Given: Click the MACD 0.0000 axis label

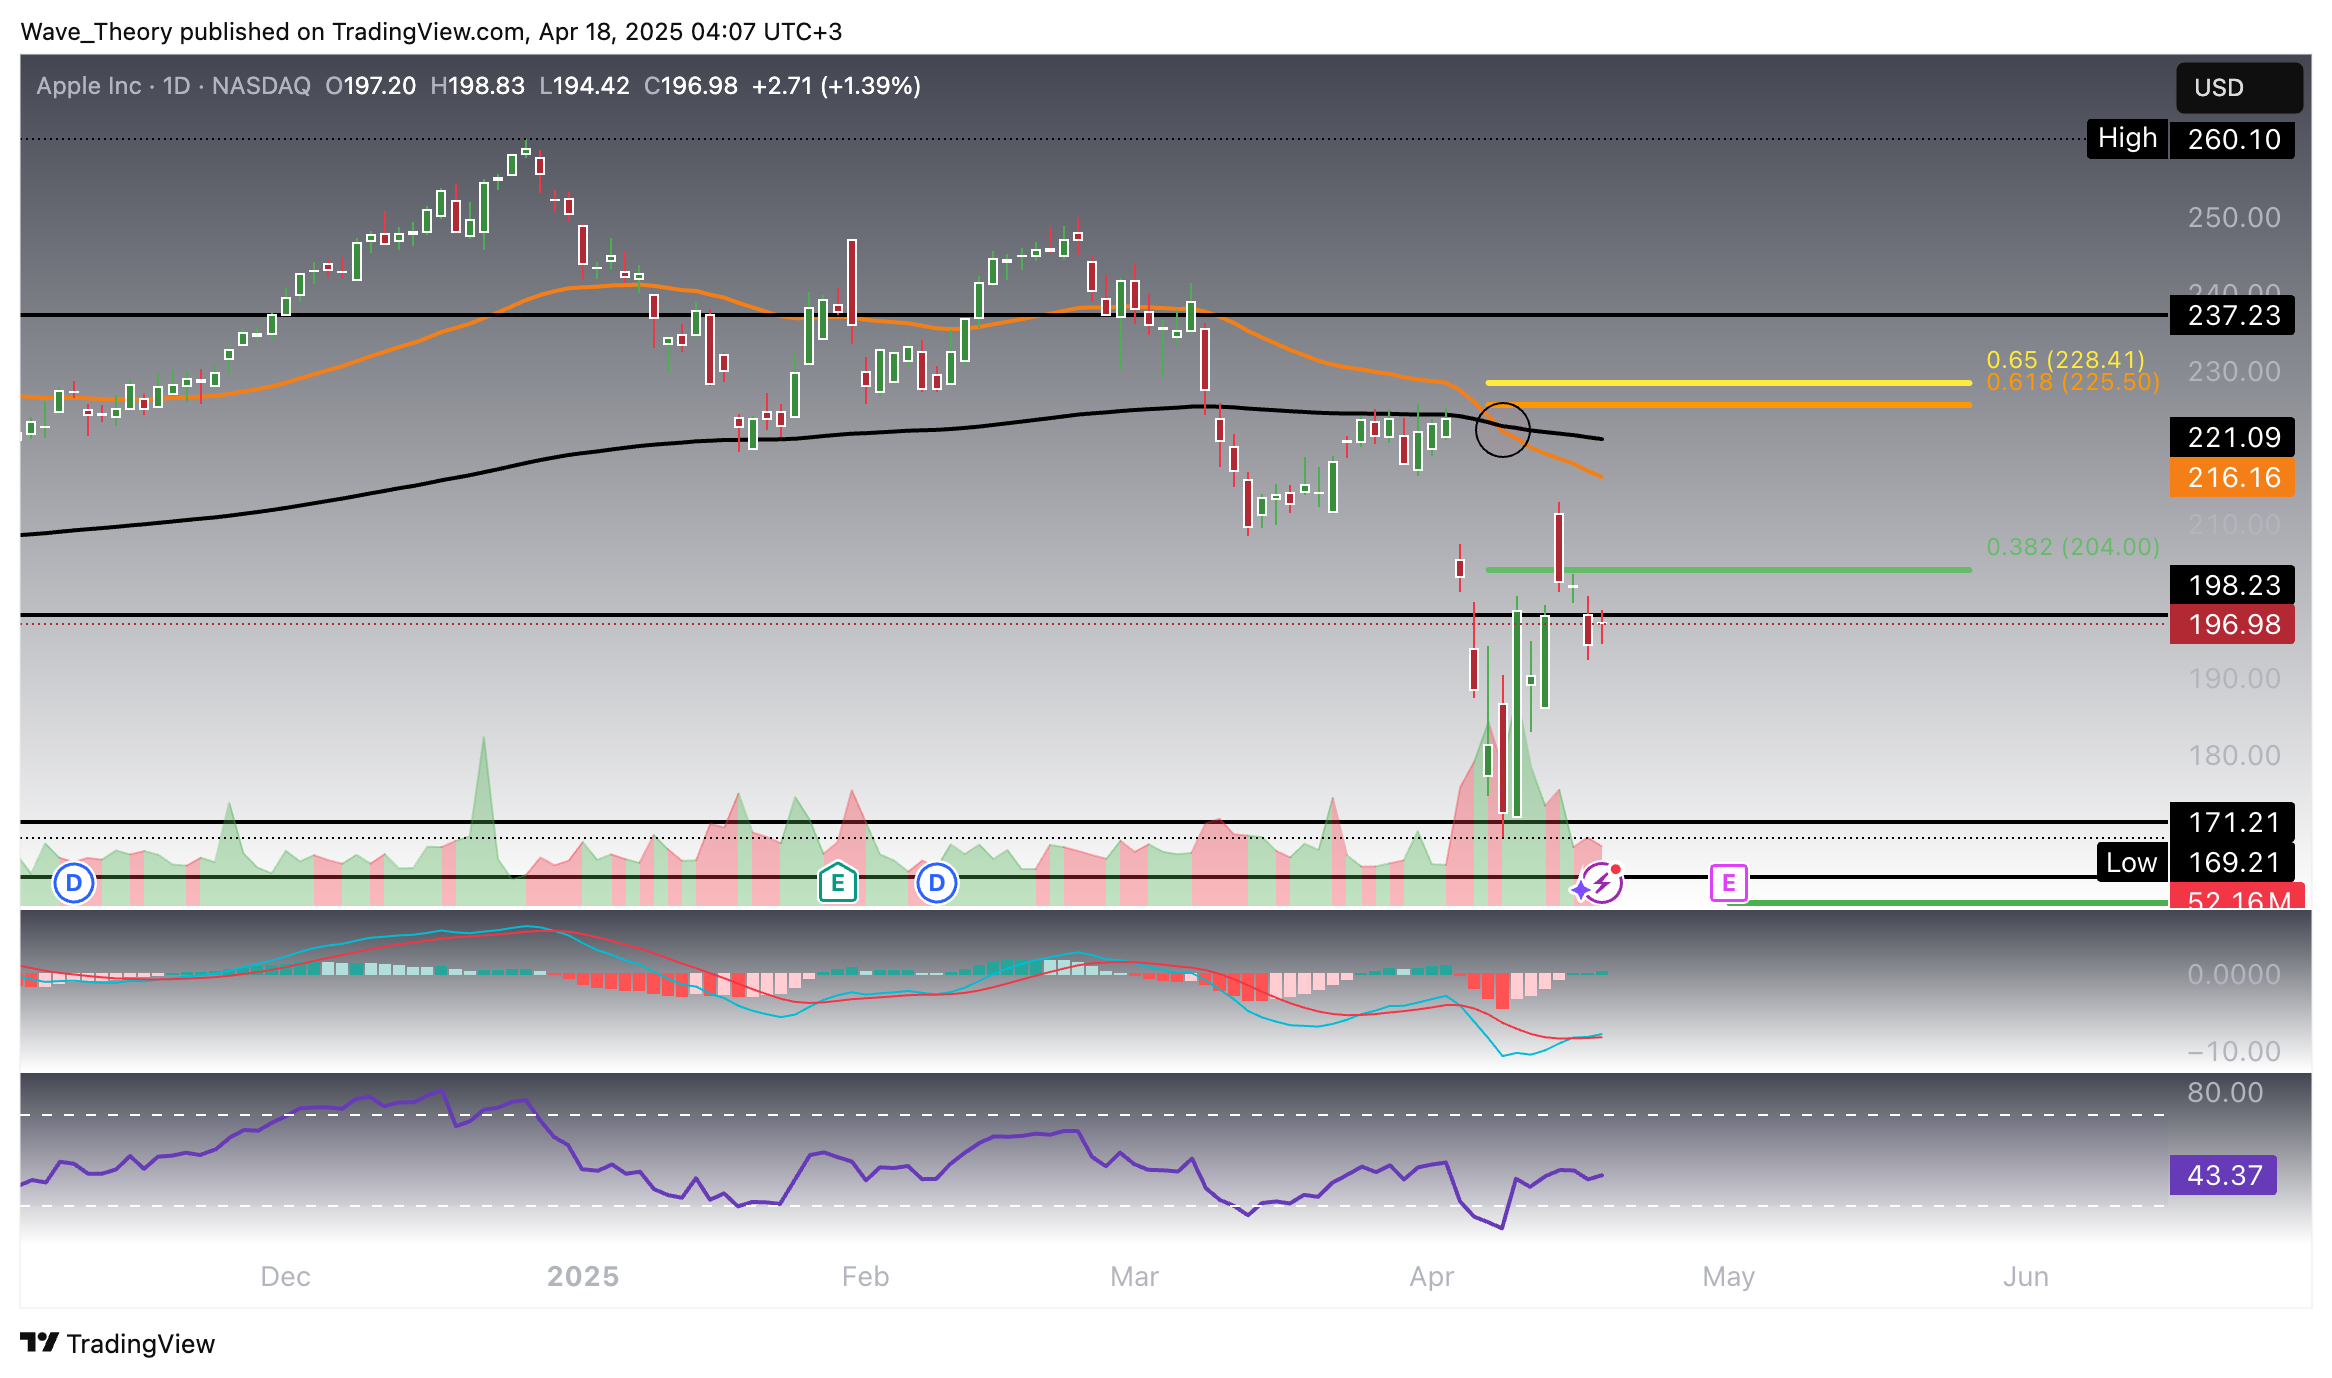Looking at the screenshot, I should click(2234, 974).
